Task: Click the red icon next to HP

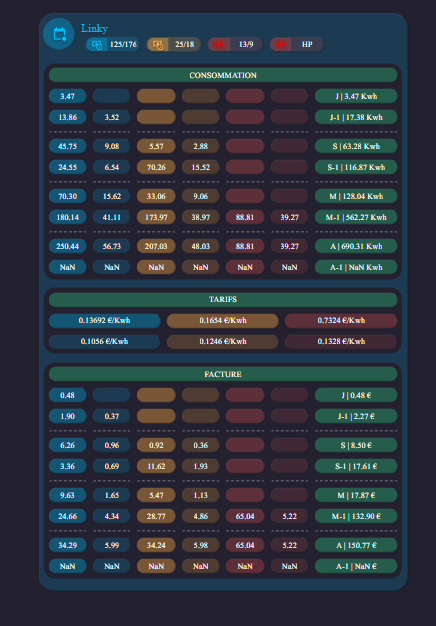Action: (x=281, y=45)
